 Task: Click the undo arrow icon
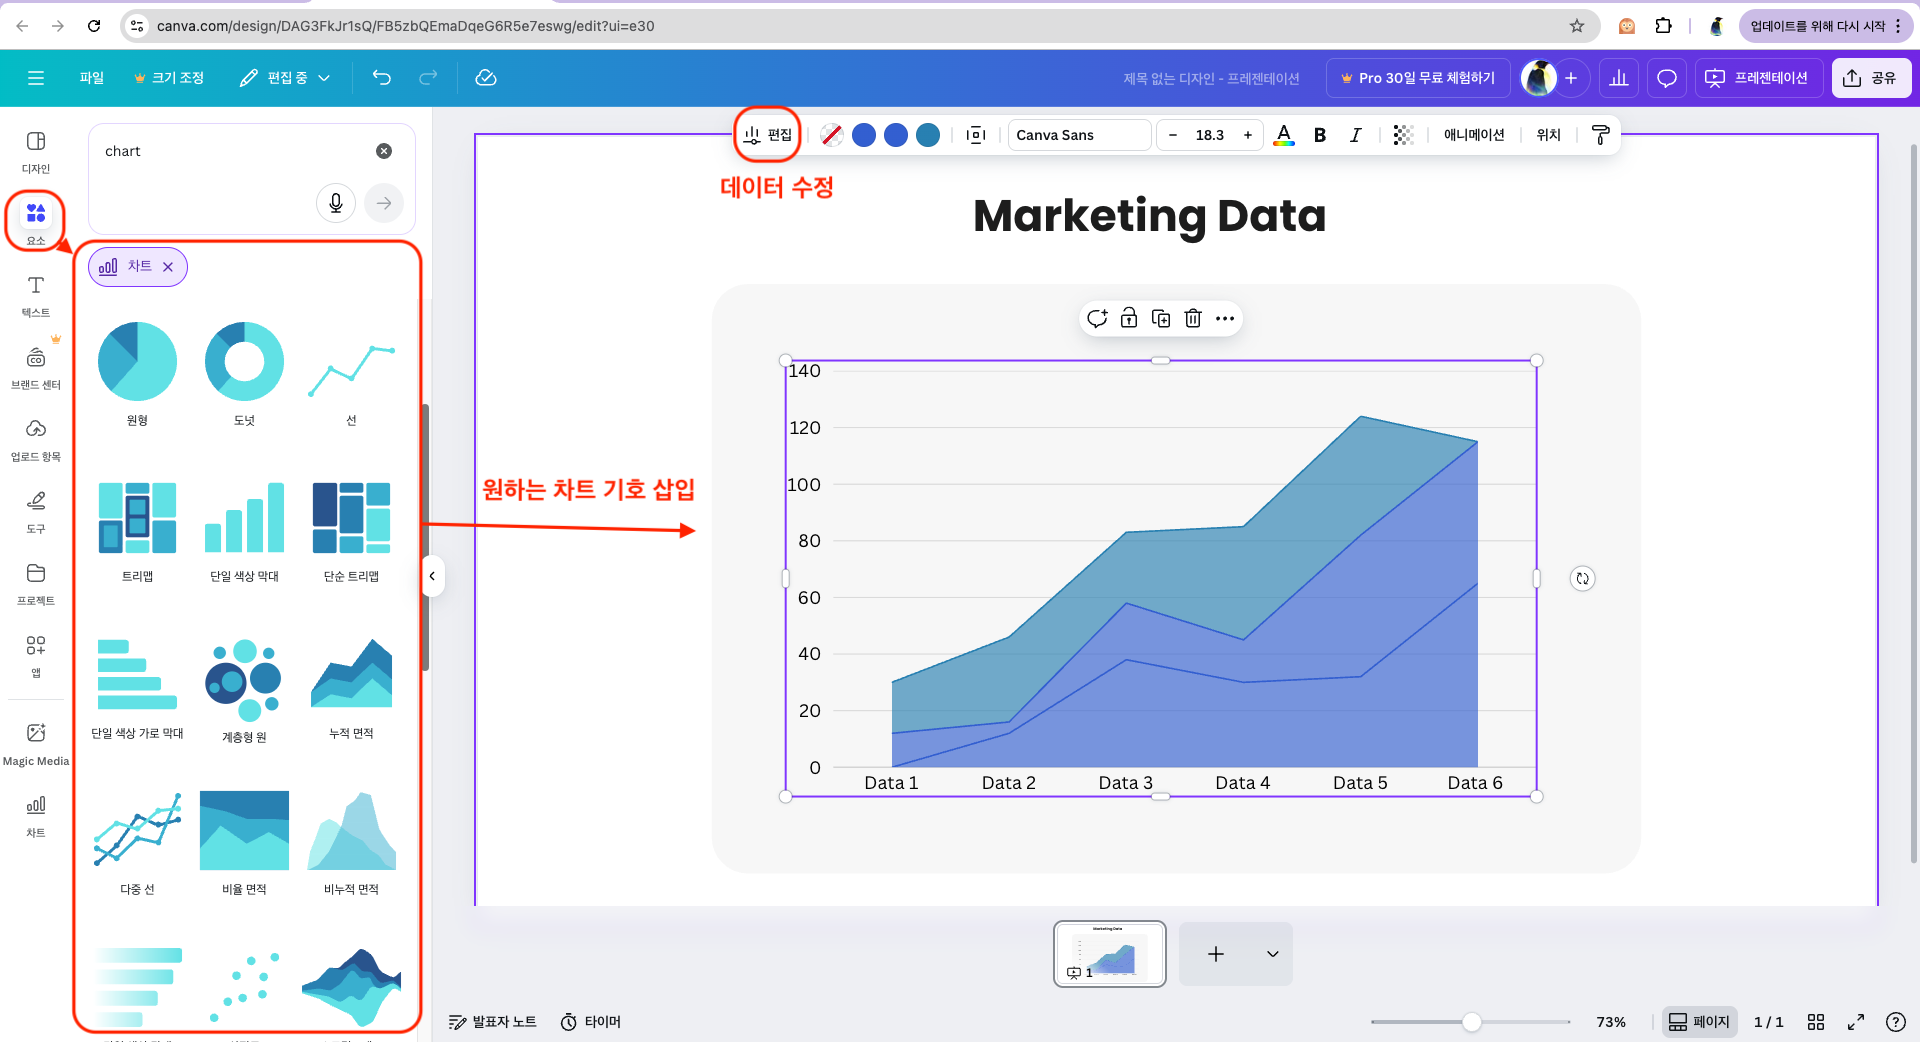(382, 78)
